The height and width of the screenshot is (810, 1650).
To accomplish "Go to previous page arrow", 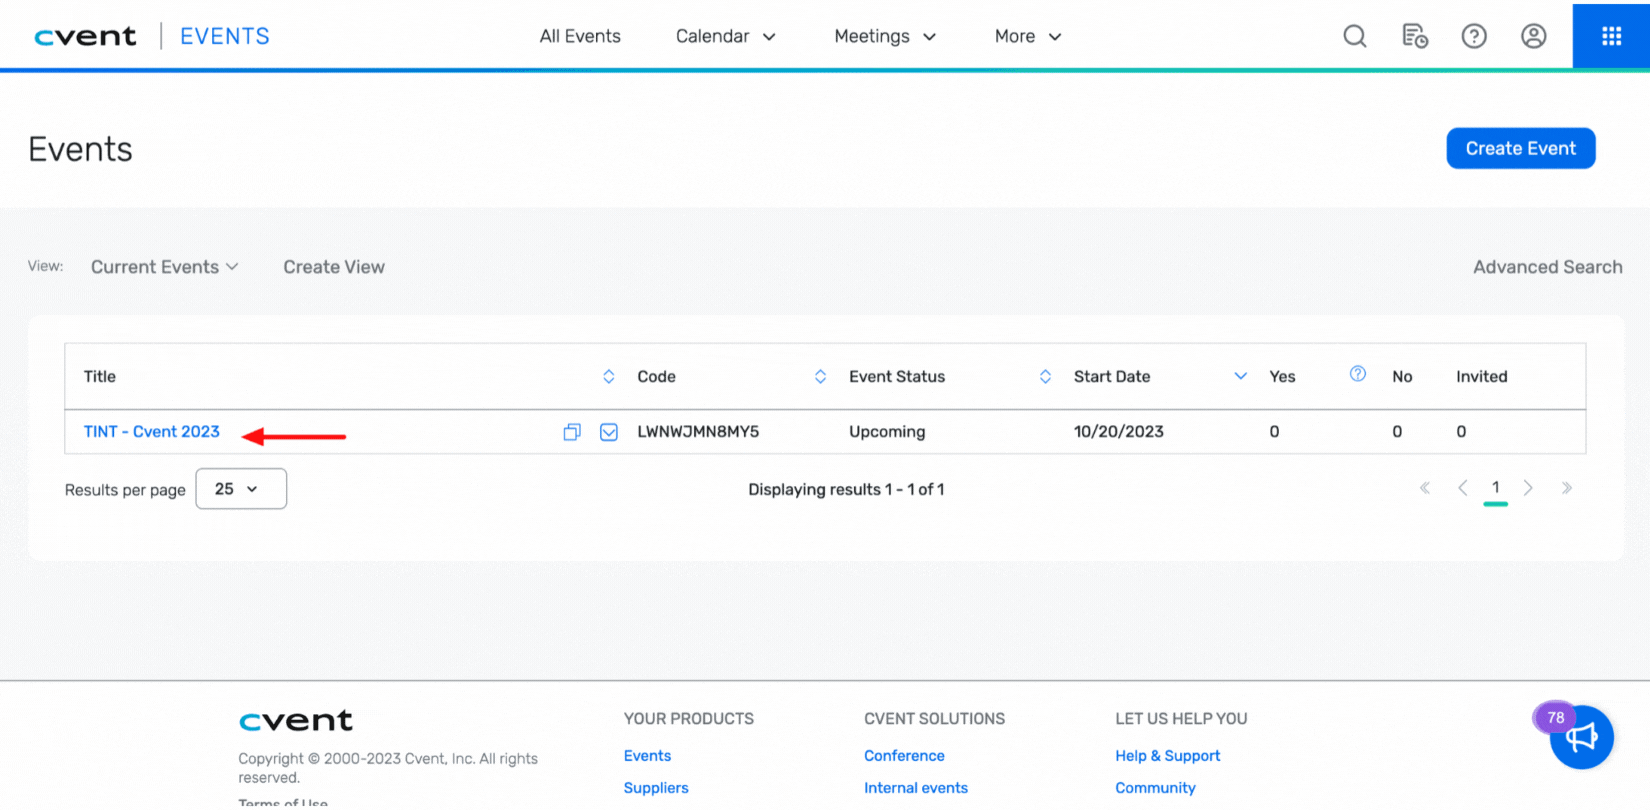I will point(1463,488).
